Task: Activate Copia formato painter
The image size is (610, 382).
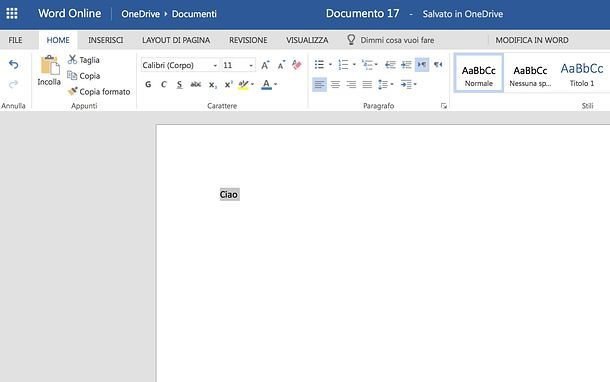Action: [99, 92]
